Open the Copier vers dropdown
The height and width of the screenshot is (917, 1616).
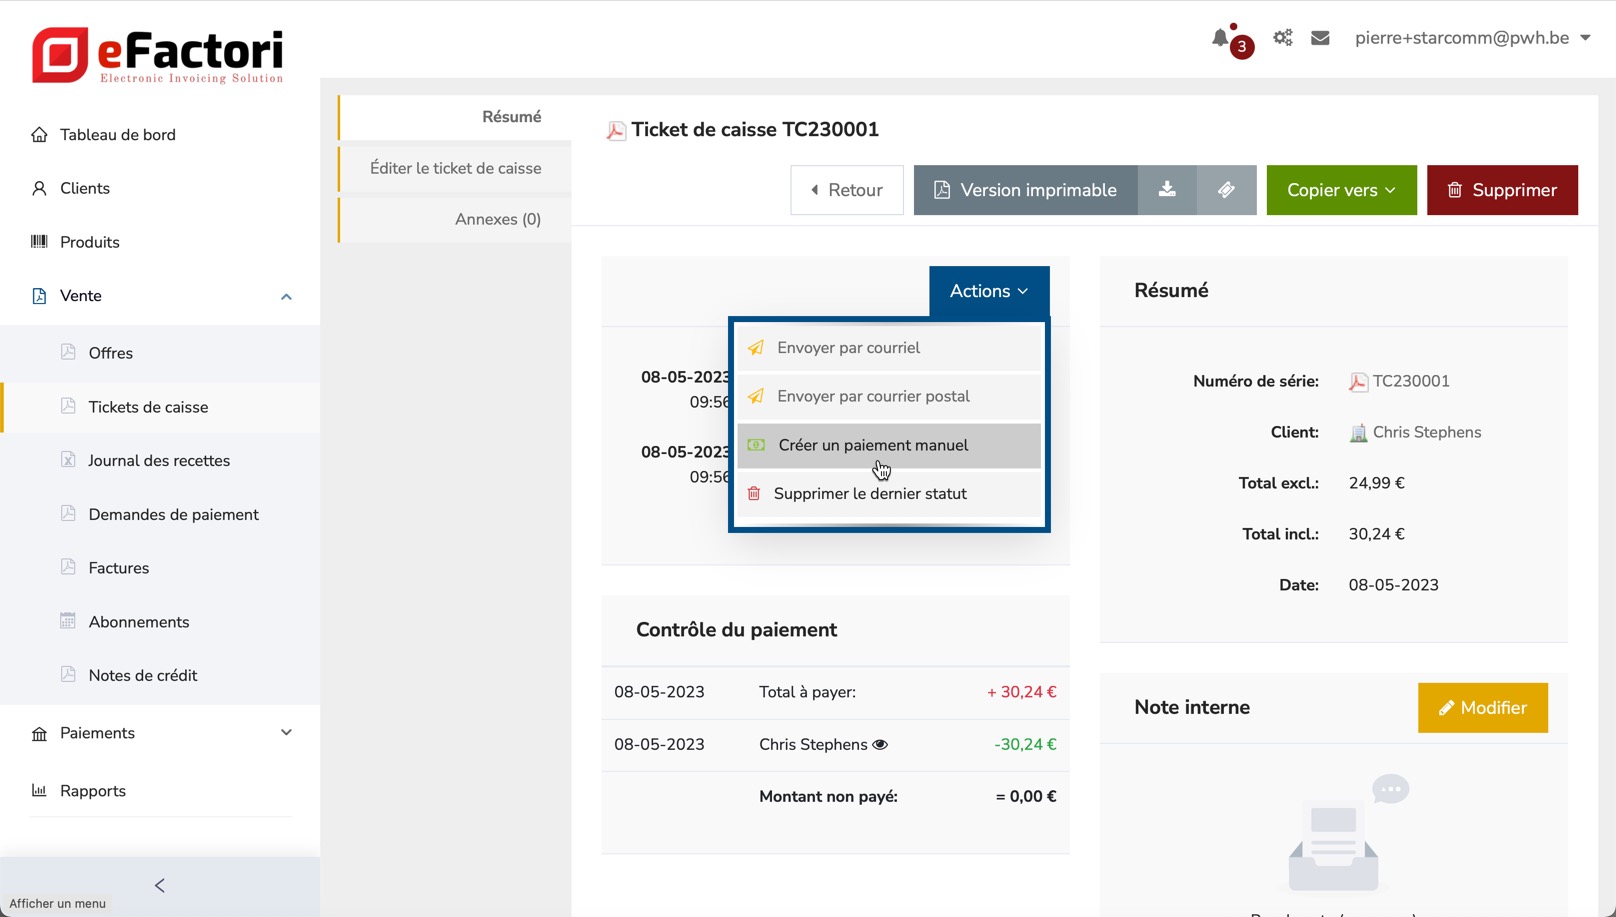coord(1341,190)
